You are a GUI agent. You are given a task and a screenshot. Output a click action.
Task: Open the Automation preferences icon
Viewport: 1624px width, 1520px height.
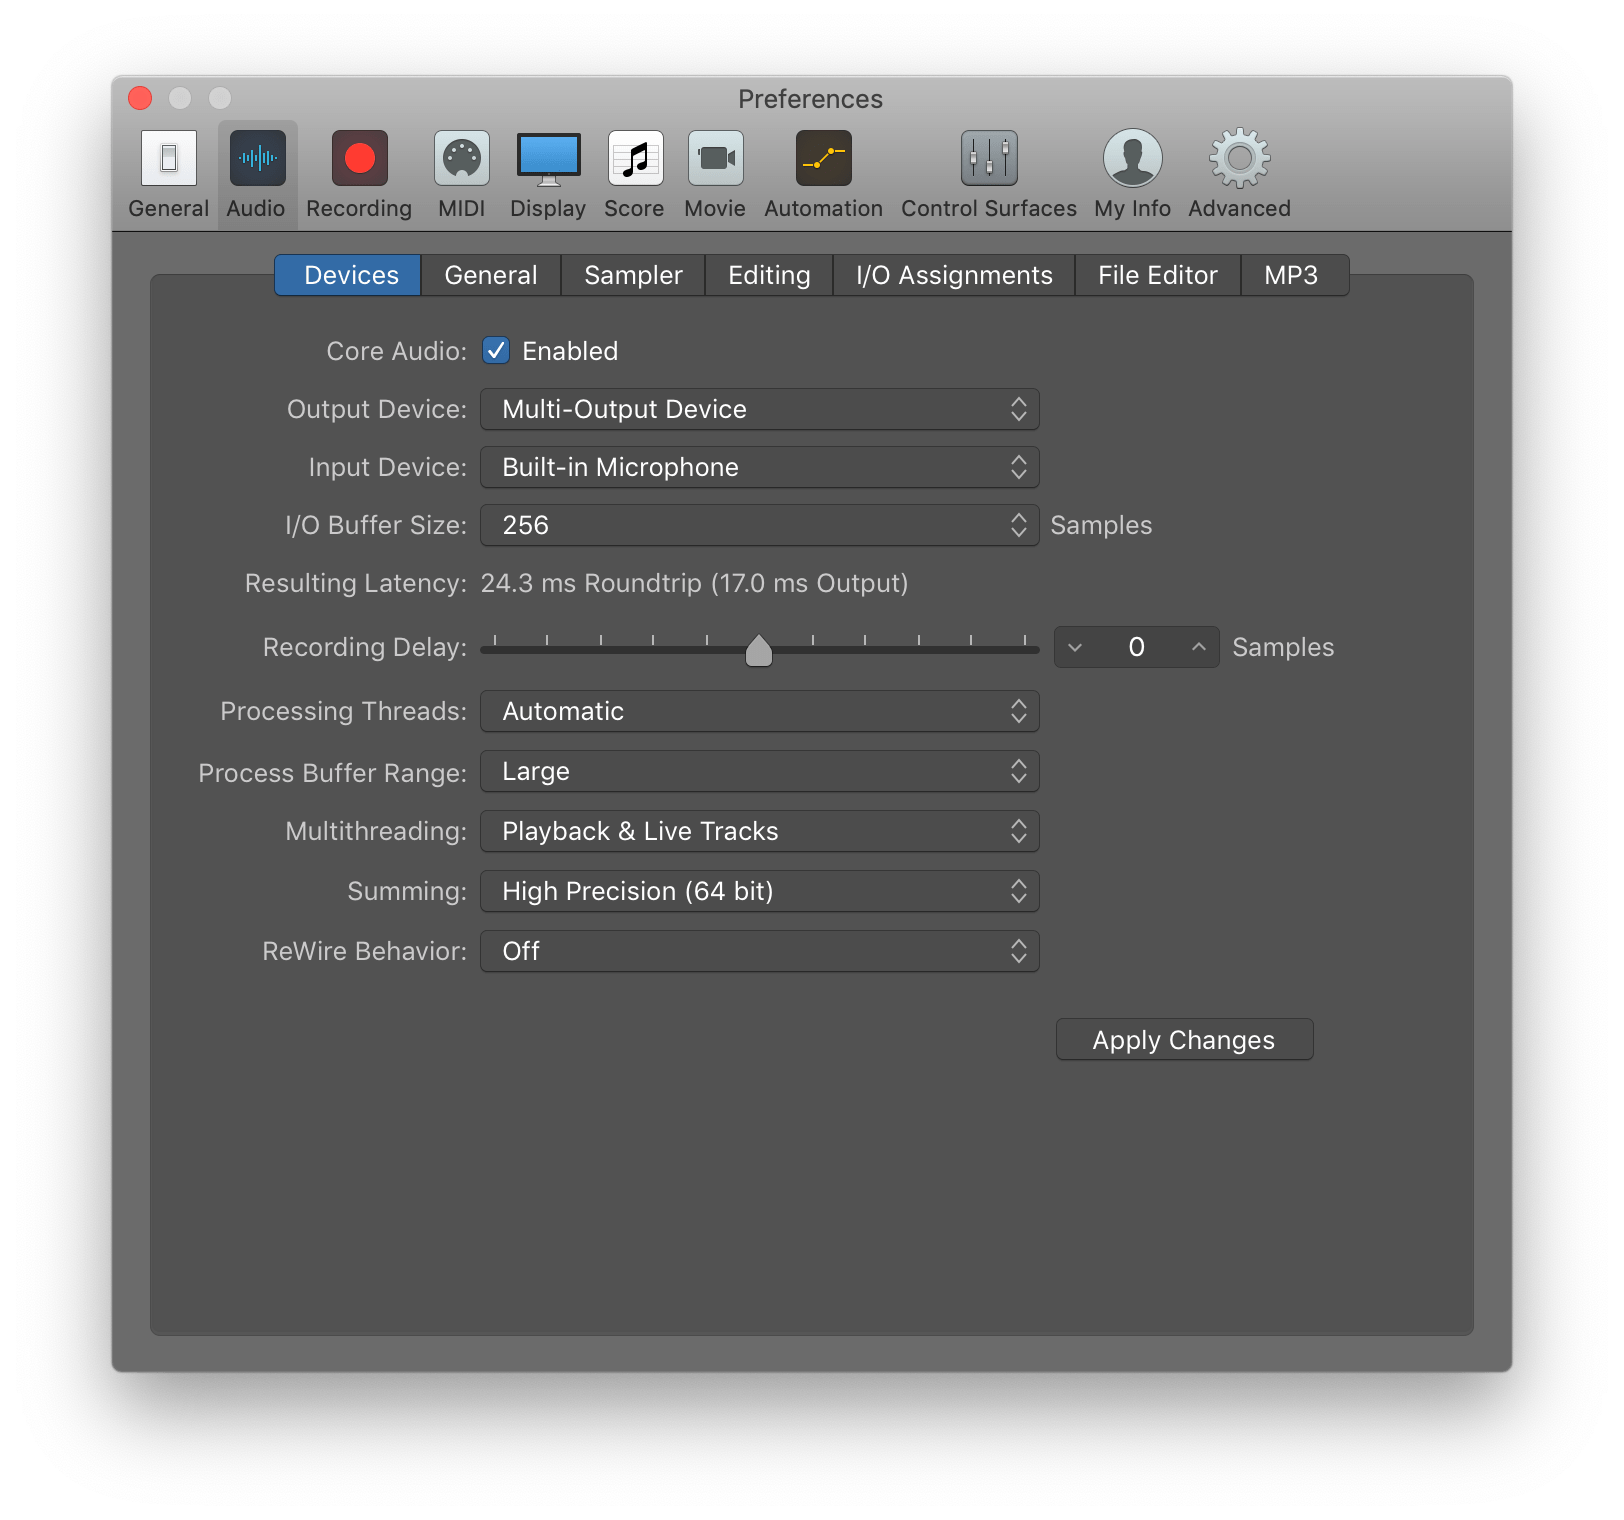pyautogui.click(x=822, y=173)
